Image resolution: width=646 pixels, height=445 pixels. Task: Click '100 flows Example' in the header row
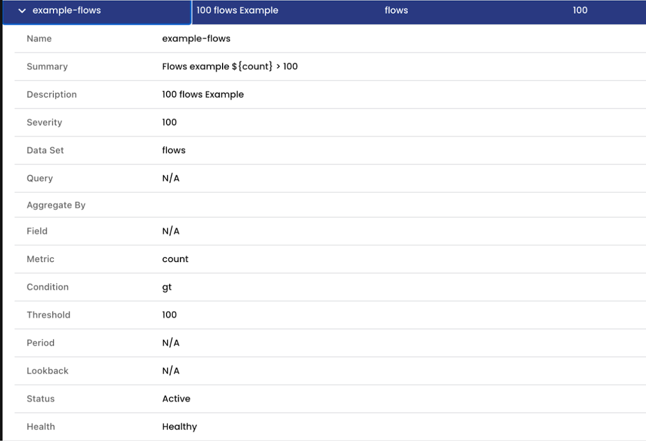coord(237,11)
